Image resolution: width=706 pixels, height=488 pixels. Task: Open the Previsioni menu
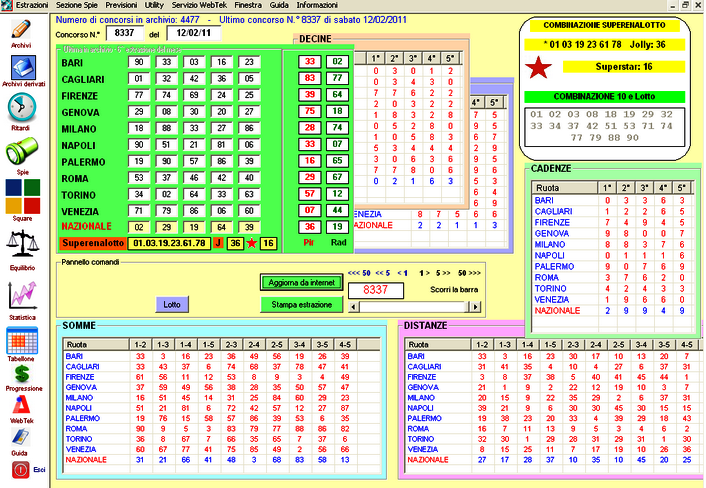[x=121, y=5]
